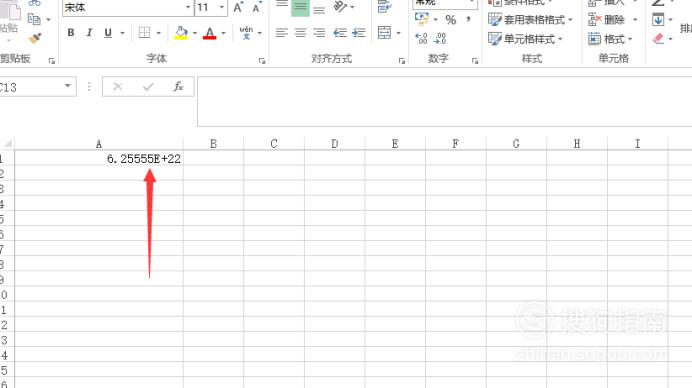Cancel formula entry X button
The image size is (692, 388).
pos(117,87)
